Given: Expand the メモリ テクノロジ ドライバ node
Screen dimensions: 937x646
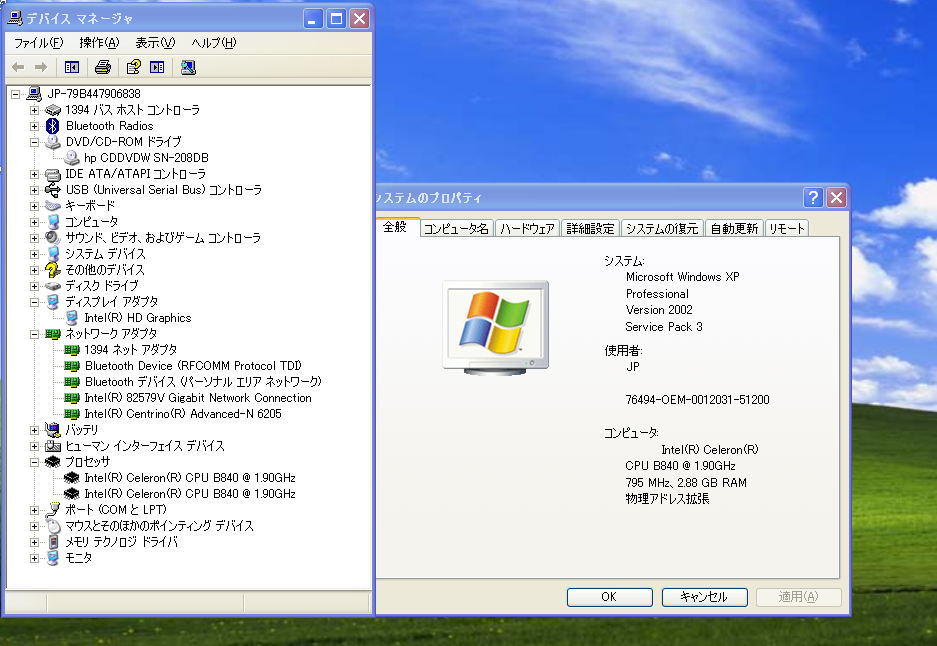Looking at the screenshot, I should [x=34, y=542].
